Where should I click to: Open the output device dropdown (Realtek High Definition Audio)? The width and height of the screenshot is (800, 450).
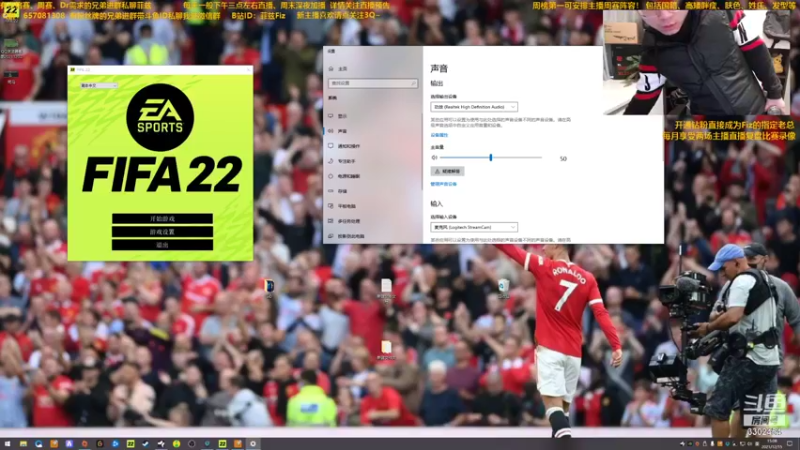(x=474, y=107)
